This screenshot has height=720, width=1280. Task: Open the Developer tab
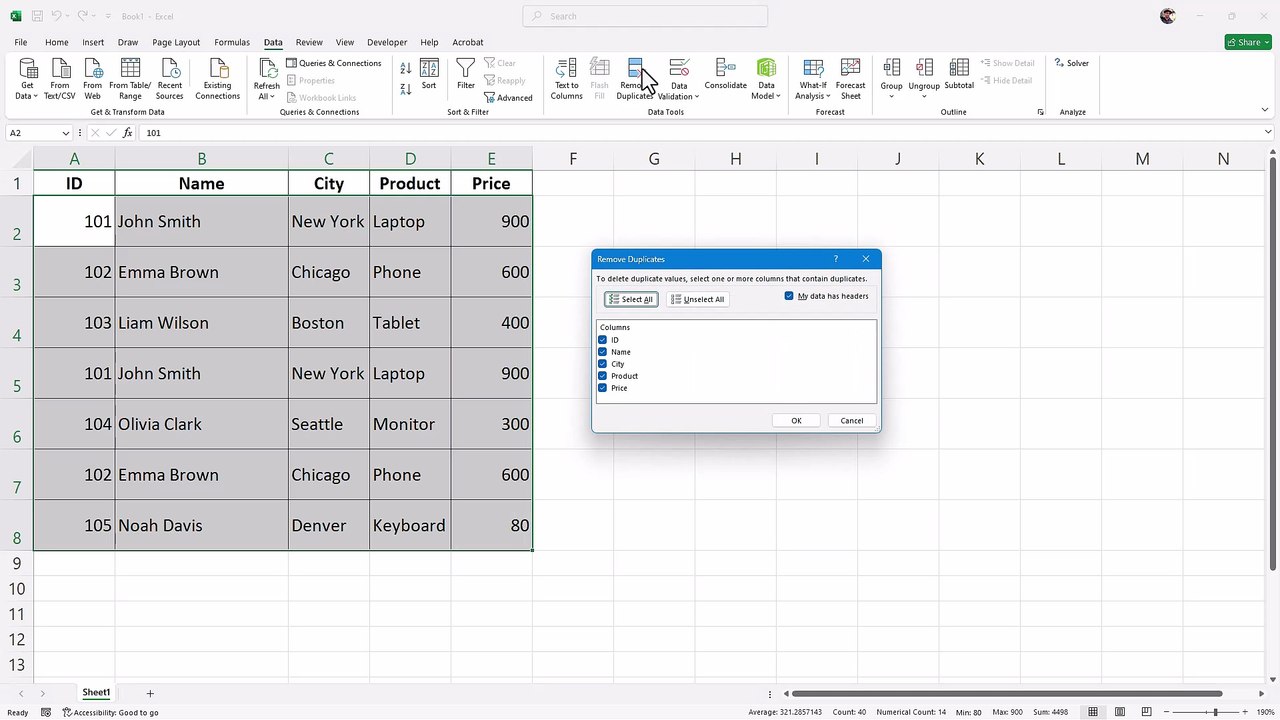point(387,42)
